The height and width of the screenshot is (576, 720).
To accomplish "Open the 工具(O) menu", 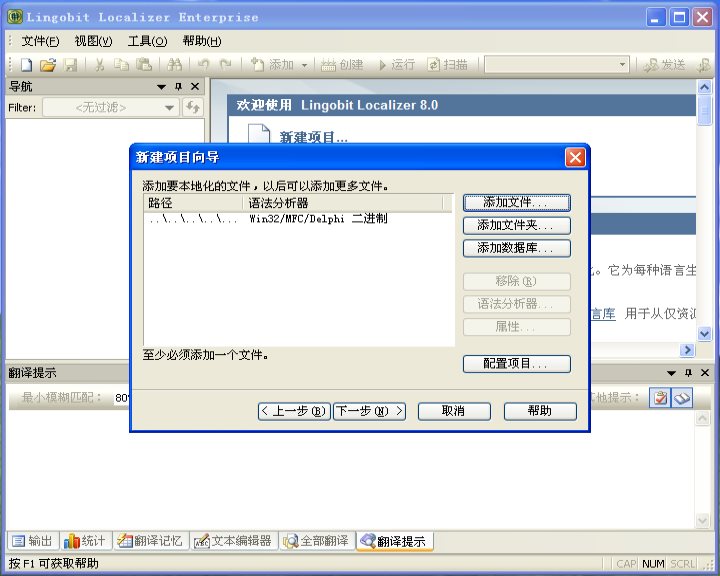I will click(147, 41).
